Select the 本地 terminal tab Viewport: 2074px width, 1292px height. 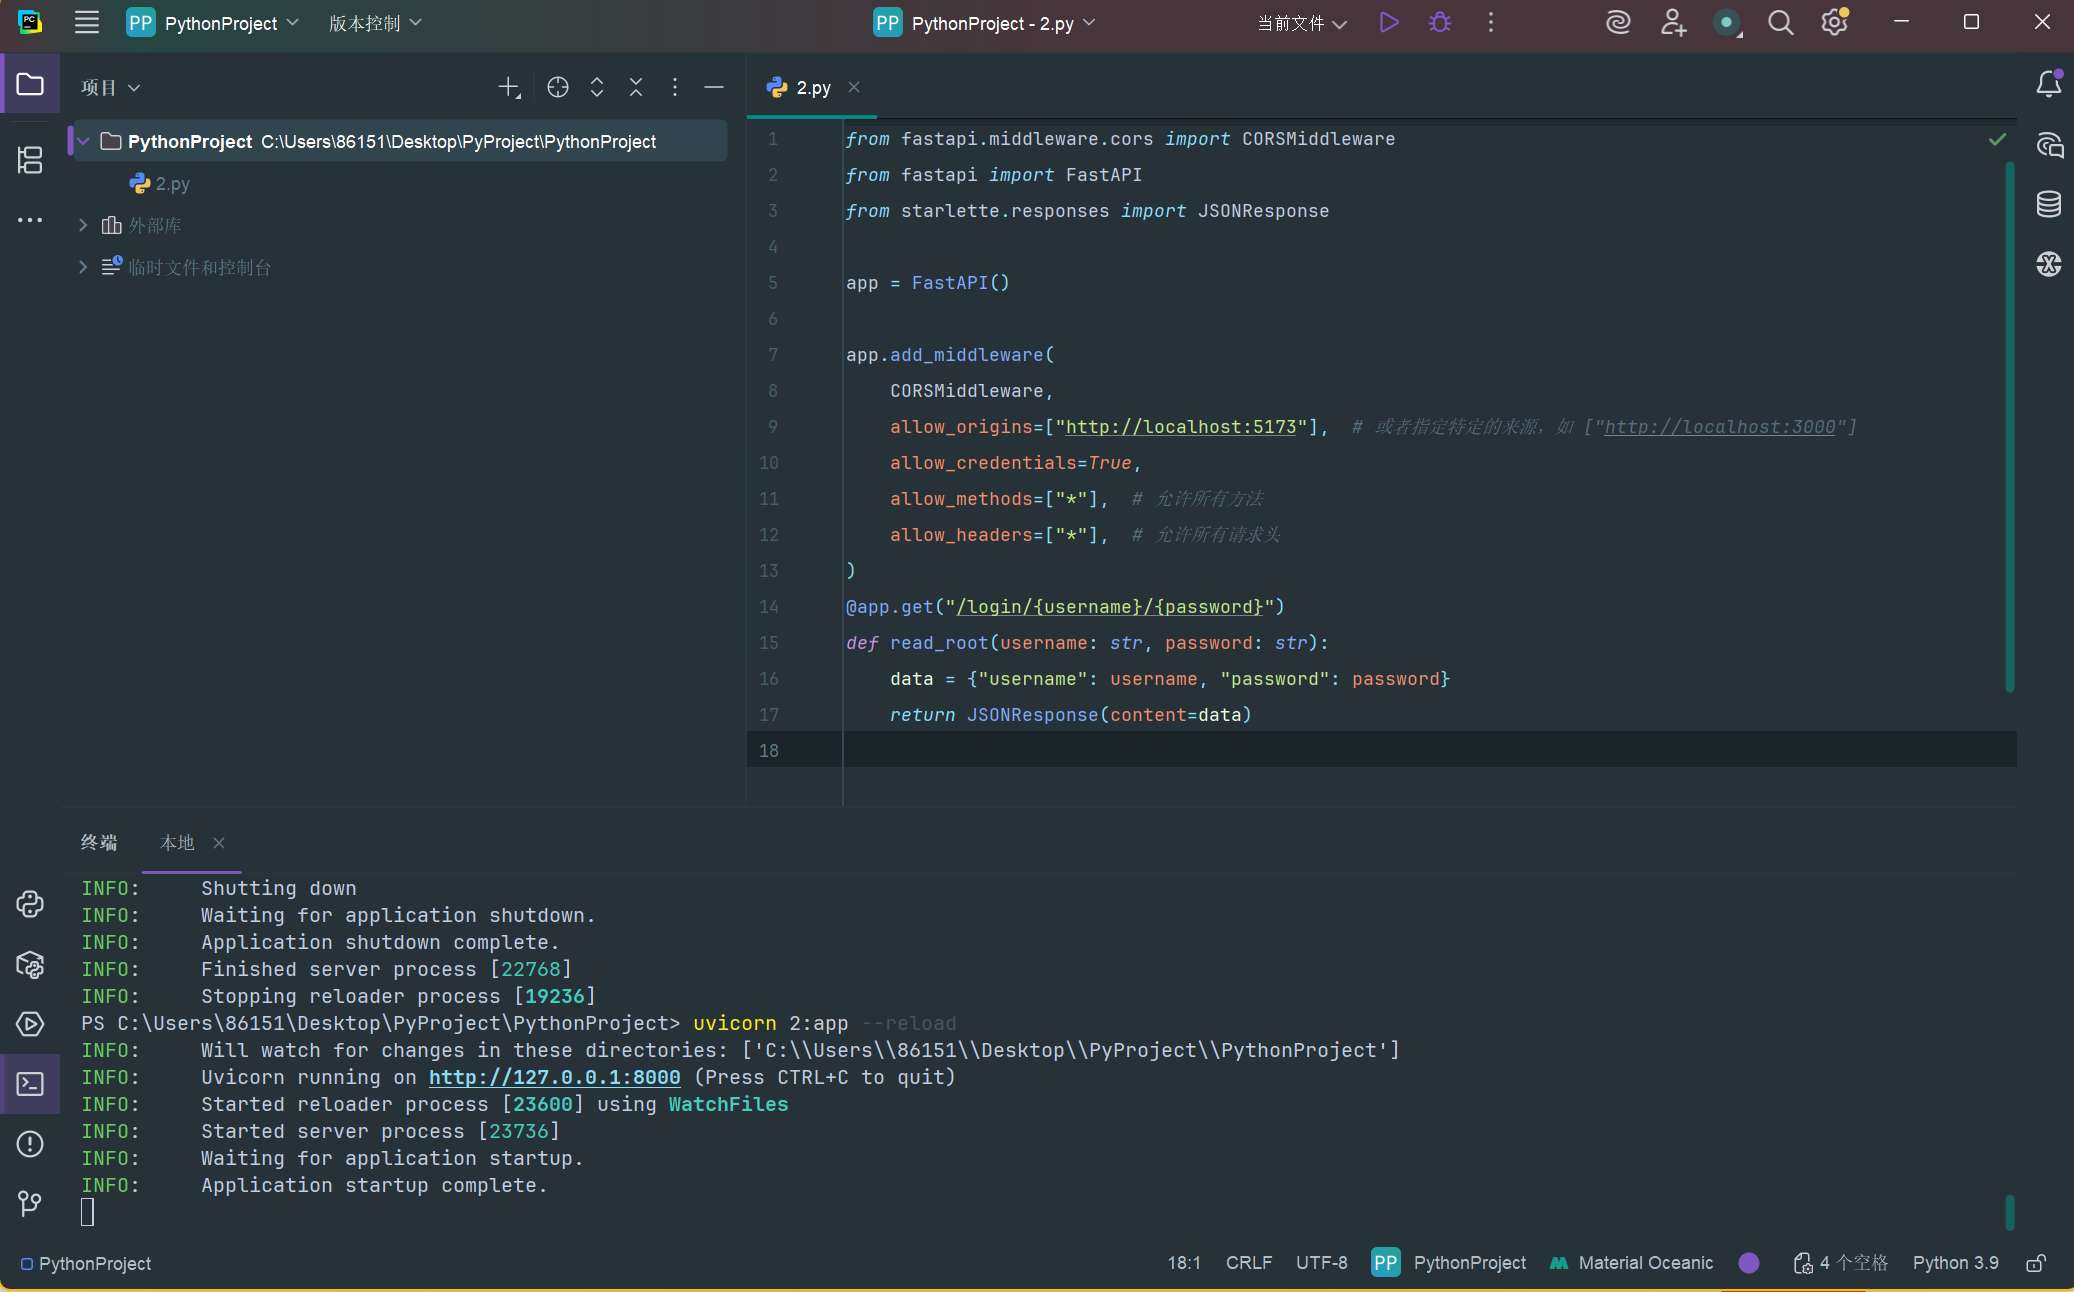[177, 843]
